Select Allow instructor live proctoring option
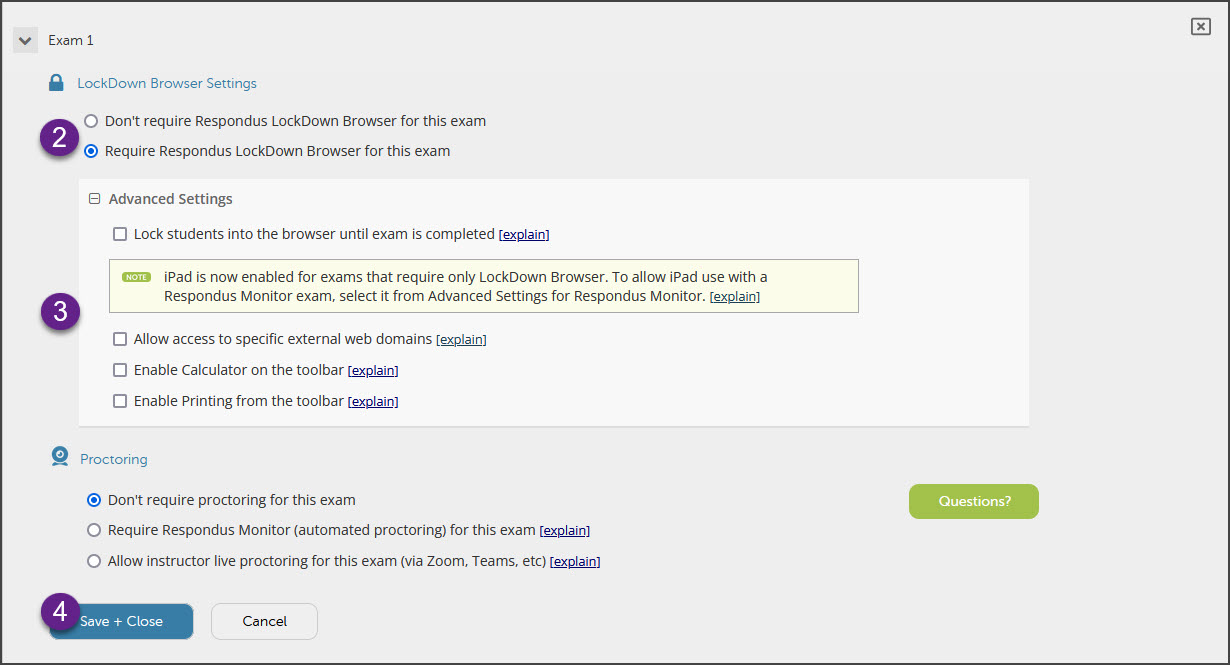The width and height of the screenshot is (1230, 665). coord(94,561)
